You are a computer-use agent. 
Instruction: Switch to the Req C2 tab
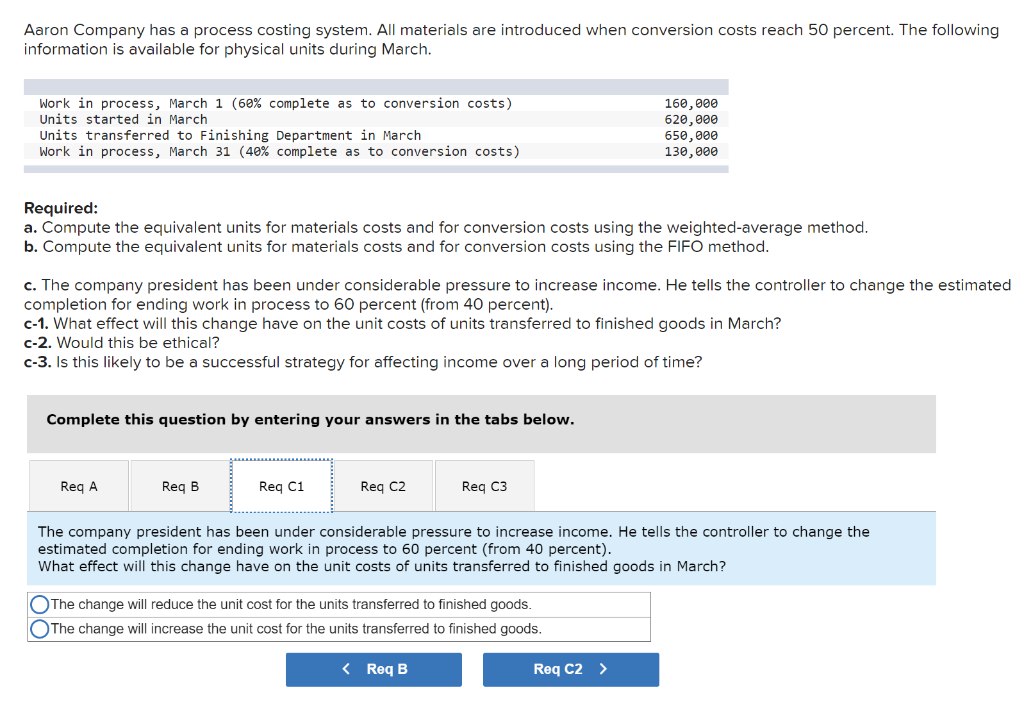[383, 485]
